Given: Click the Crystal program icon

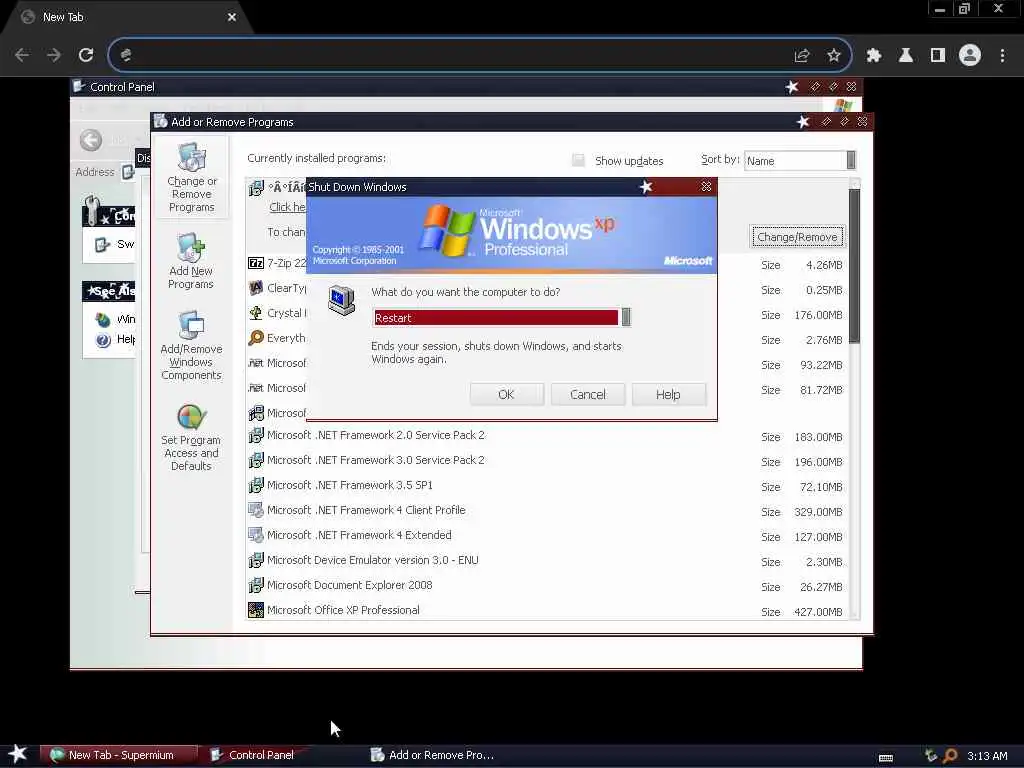Looking at the screenshot, I should [x=255, y=313].
